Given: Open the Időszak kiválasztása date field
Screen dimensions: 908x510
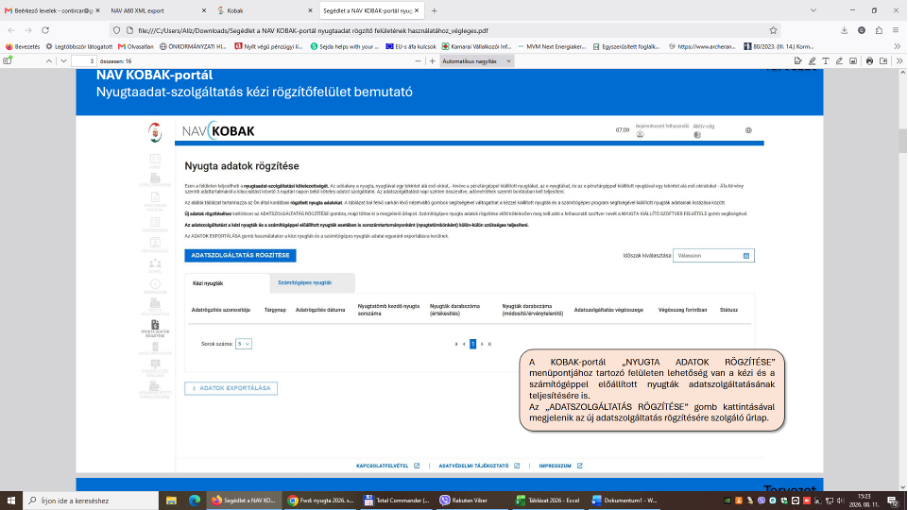Looking at the screenshot, I should pos(713,255).
